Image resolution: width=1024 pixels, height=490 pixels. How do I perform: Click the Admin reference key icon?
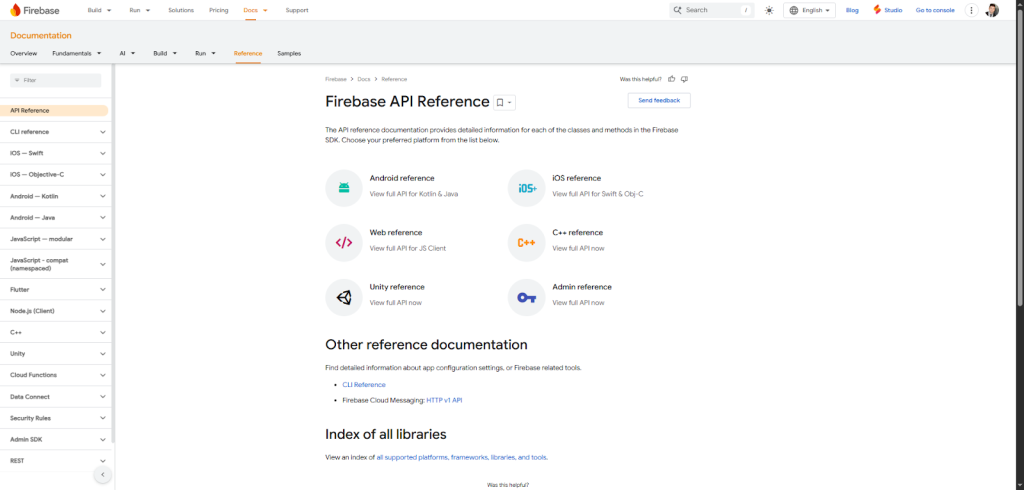(526, 297)
